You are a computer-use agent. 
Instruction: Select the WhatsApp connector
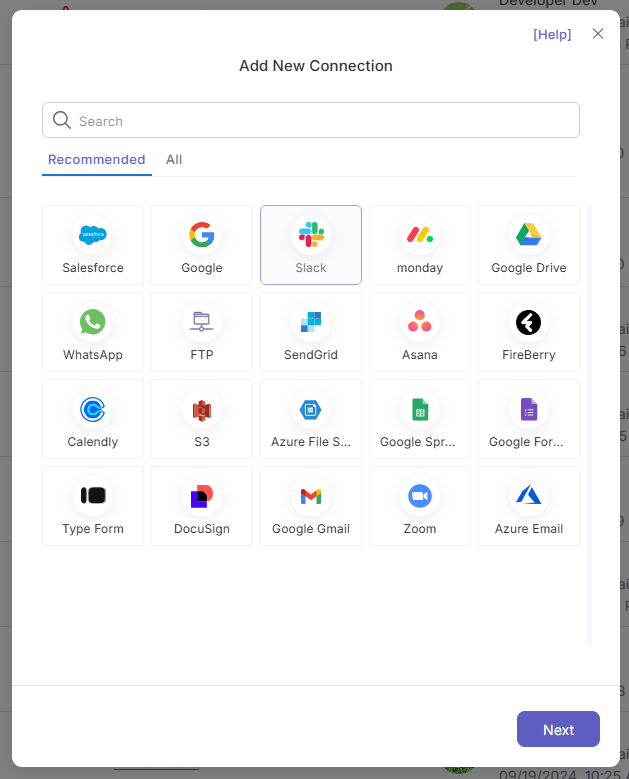[93, 332]
